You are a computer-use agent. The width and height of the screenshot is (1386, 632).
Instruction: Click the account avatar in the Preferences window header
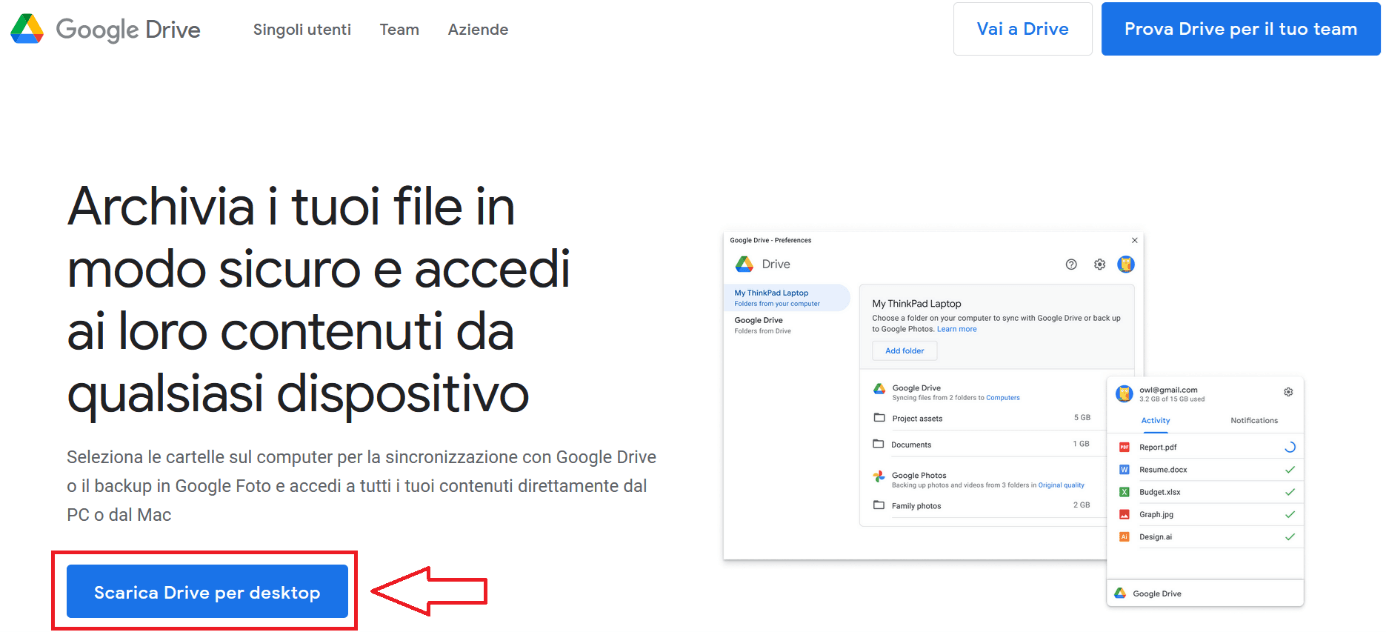tap(1126, 264)
